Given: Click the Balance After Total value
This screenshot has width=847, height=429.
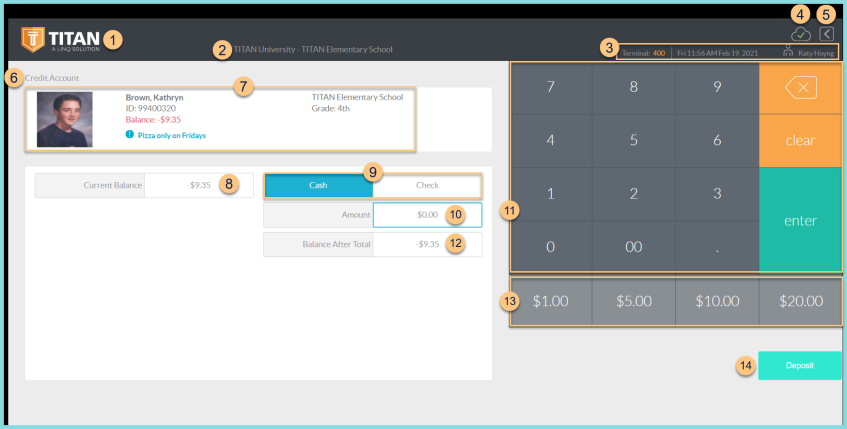Looking at the screenshot, I should 428,244.
